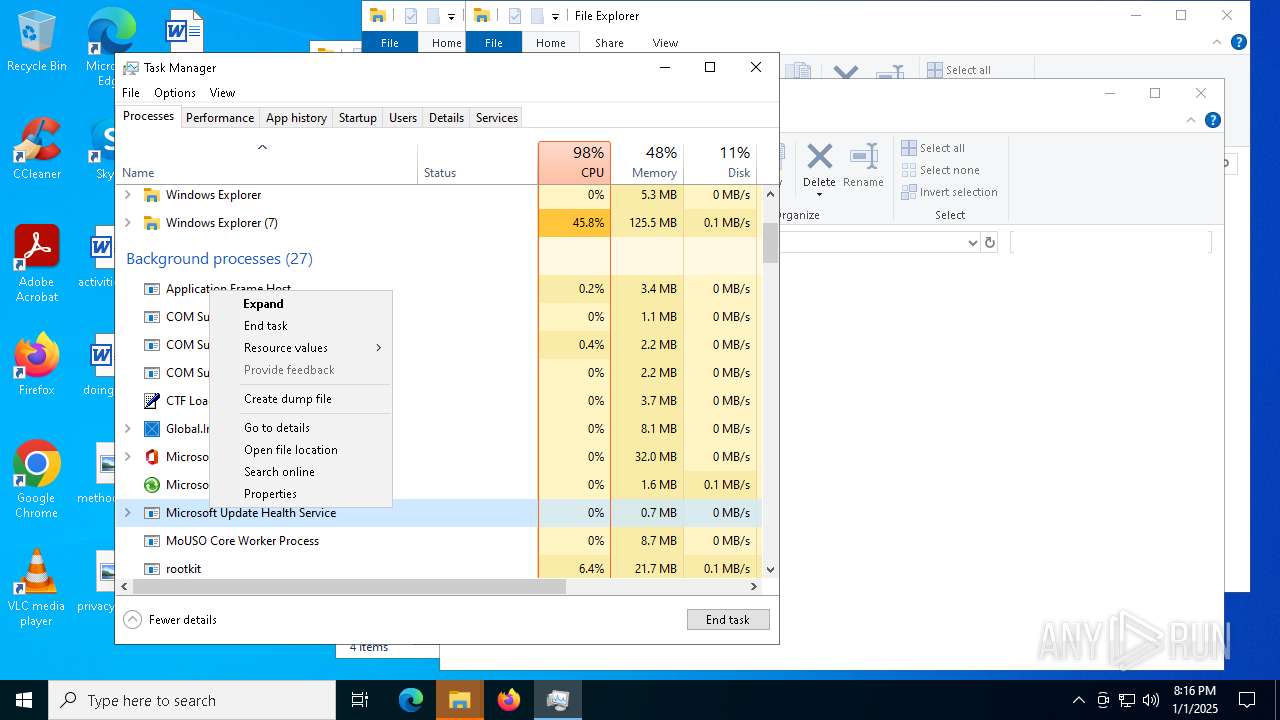
Task: Open Task Manager File menu
Action: tap(131, 93)
